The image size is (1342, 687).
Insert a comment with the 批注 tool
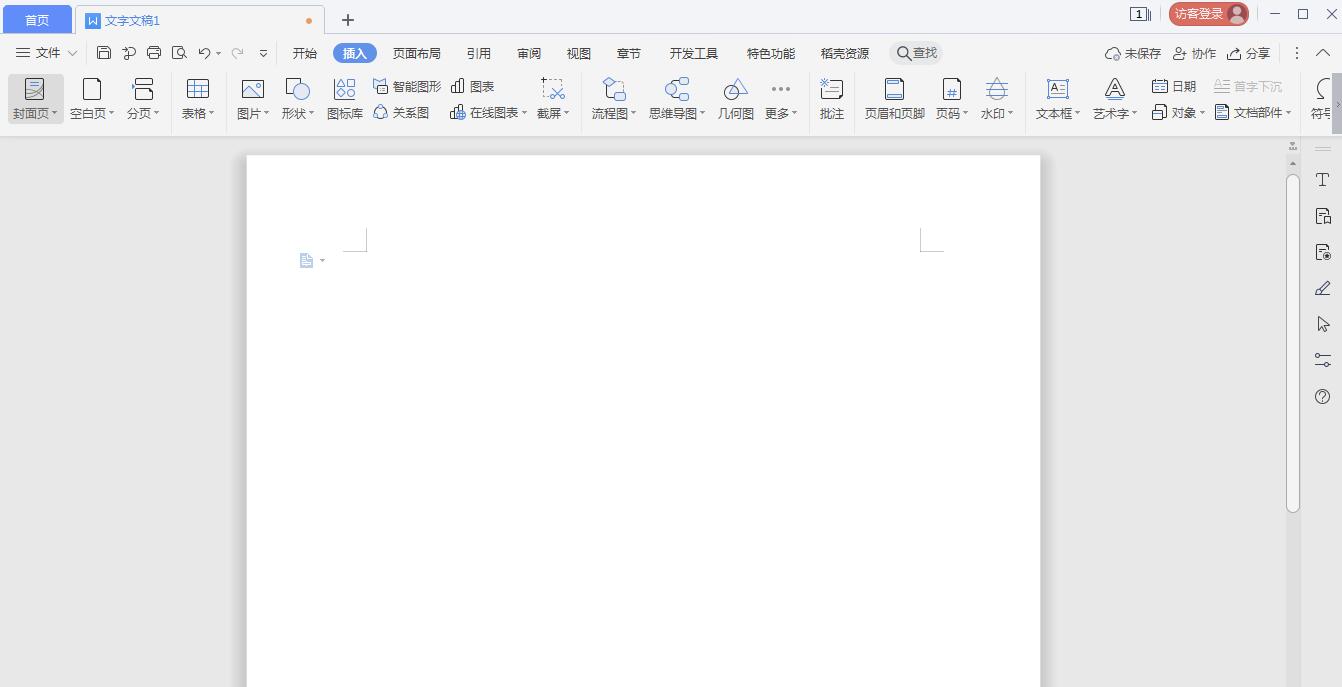tap(831, 97)
